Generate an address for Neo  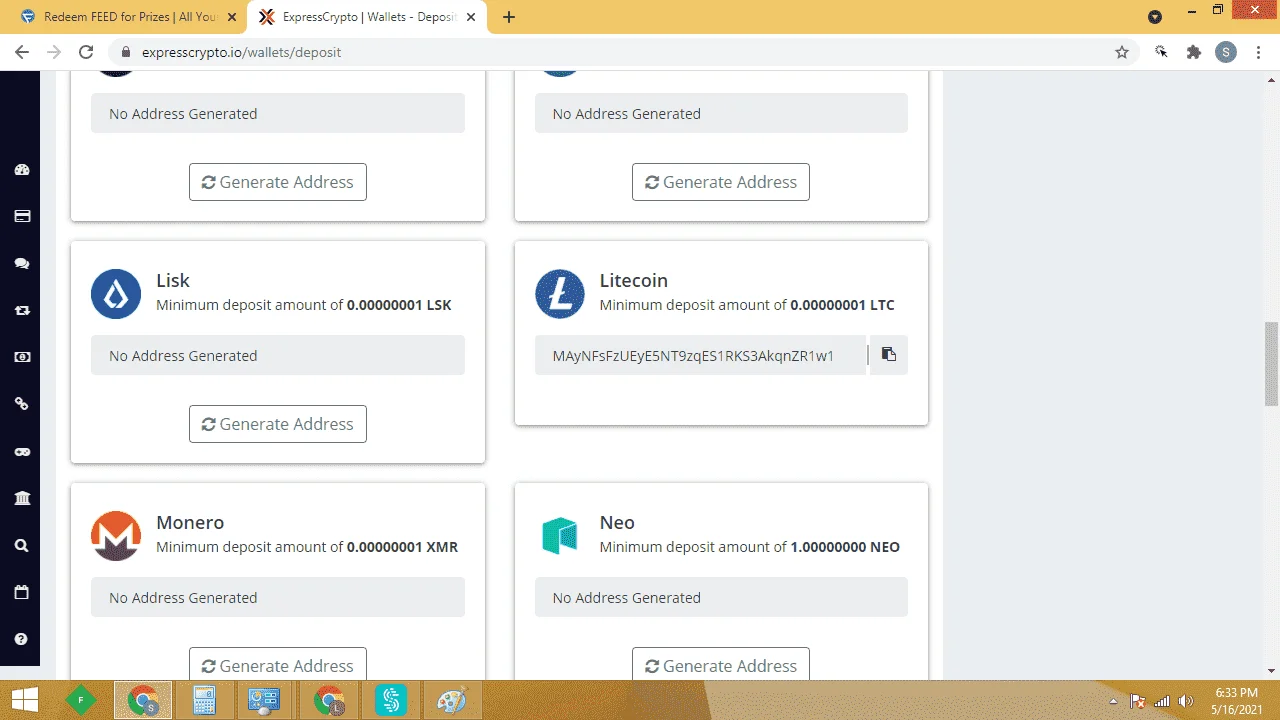(721, 664)
